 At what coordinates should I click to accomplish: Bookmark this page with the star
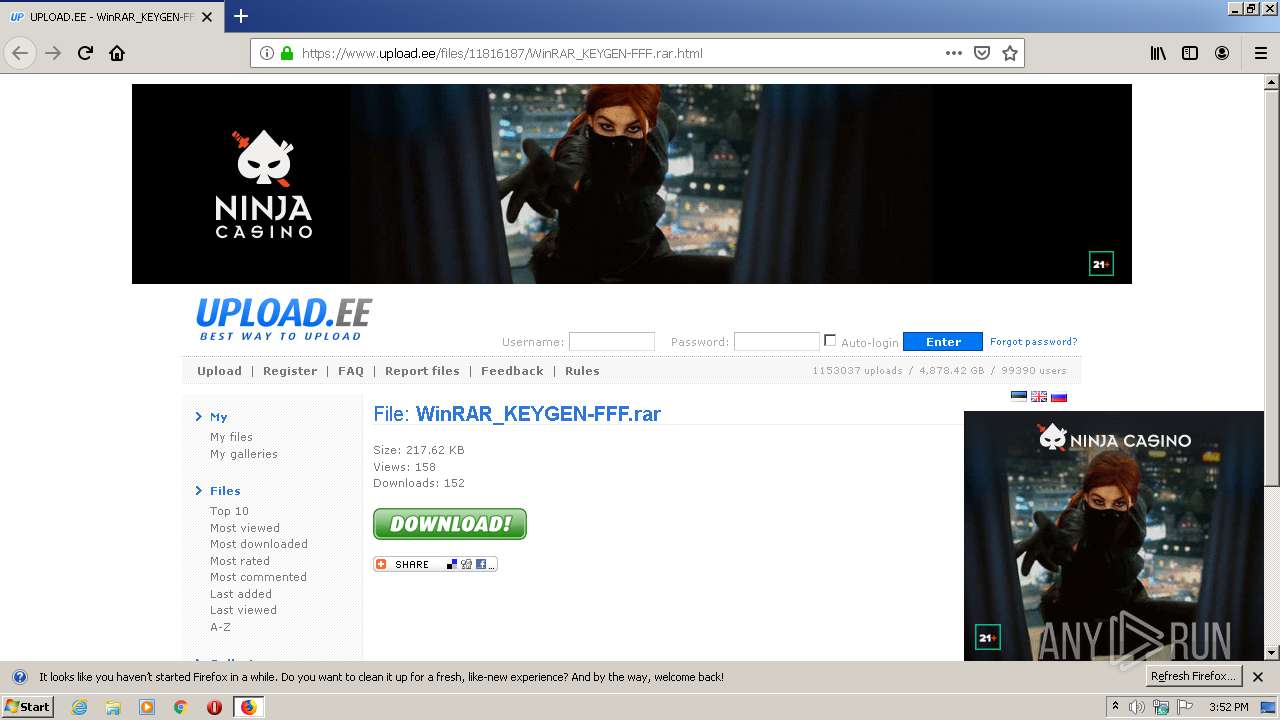click(x=1010, y=53)
